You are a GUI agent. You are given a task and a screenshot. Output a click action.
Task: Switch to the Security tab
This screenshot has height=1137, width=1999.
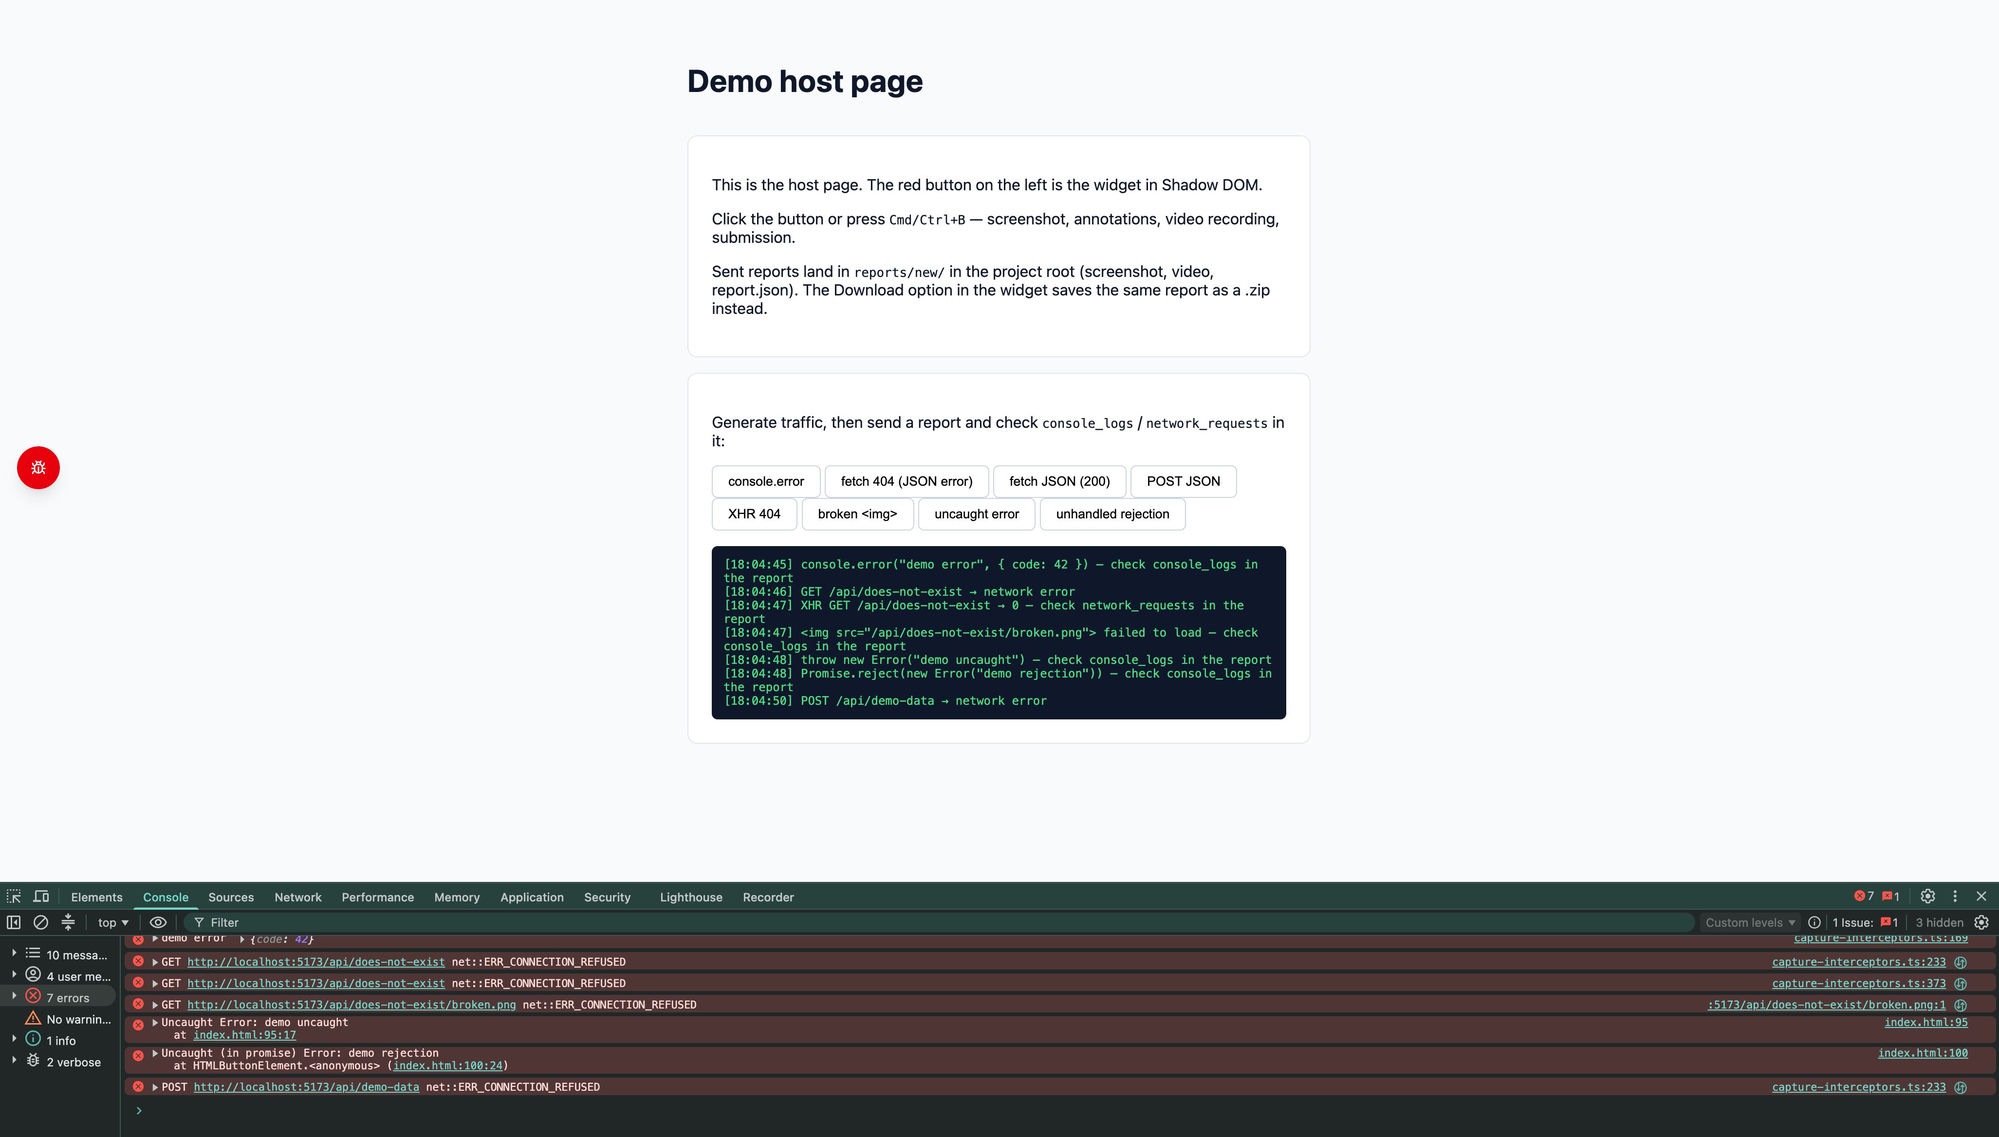(607, 897)
